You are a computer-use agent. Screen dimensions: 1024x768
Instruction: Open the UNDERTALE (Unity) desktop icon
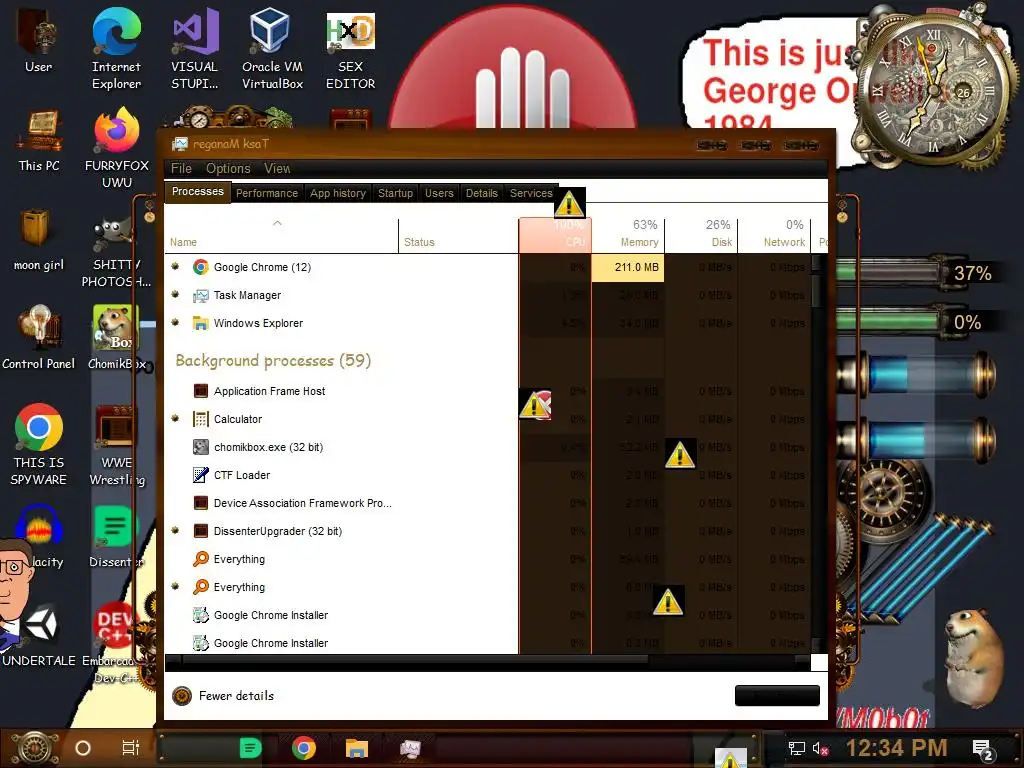pos(39,636)
